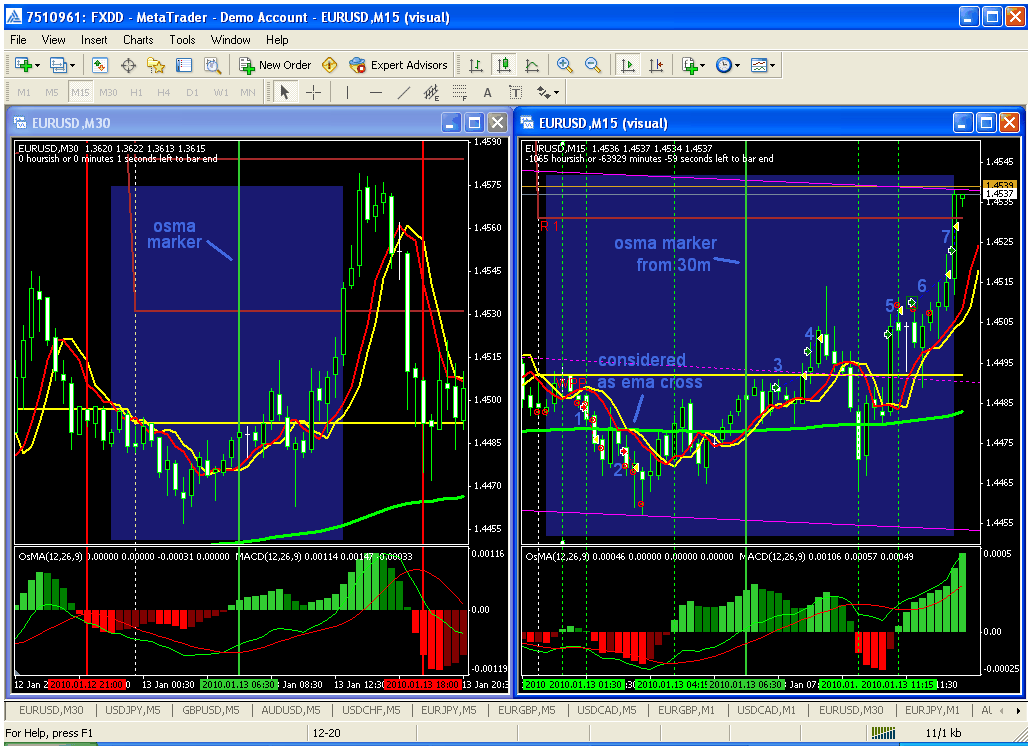Expand the Templates dropdown arrow
This screenshot has width=1032, height=746.
coord(773,65)
